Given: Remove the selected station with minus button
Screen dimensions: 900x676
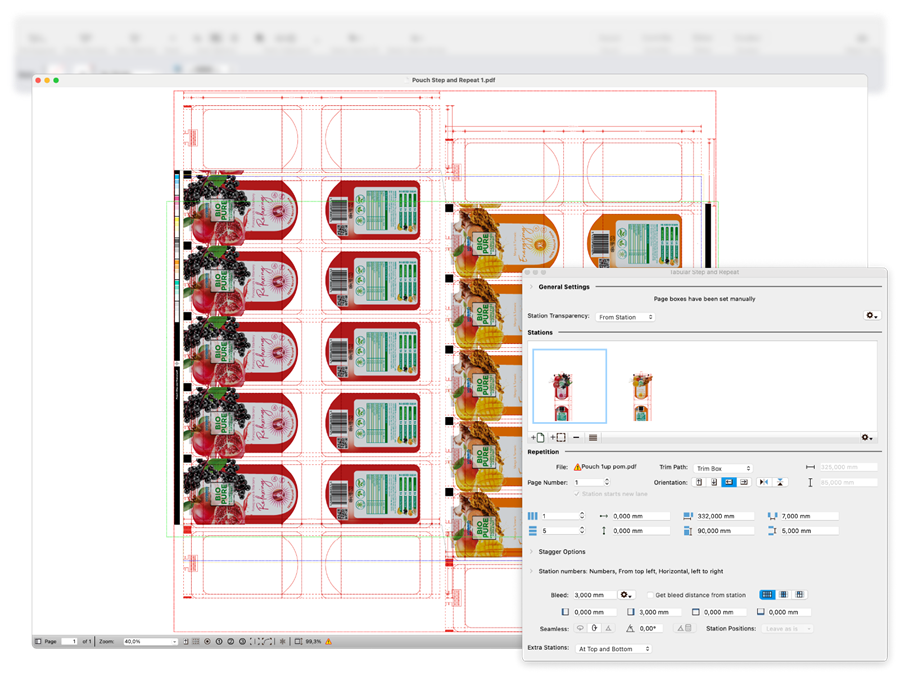Looking at the screenshot, I should [x=576, y=437].
